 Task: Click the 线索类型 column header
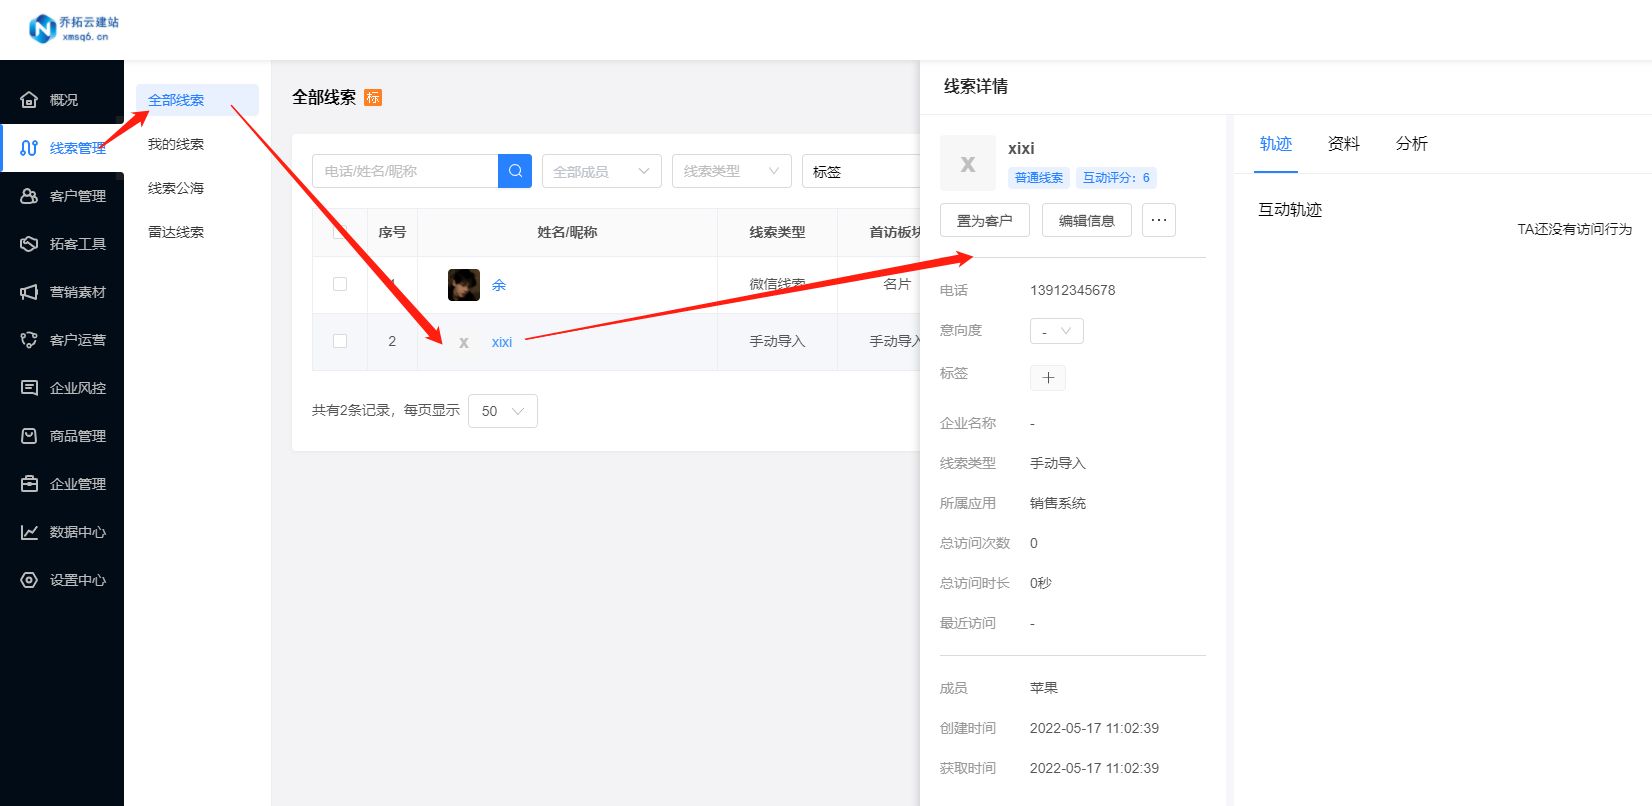pyautogui.click(x=777, y=232)
